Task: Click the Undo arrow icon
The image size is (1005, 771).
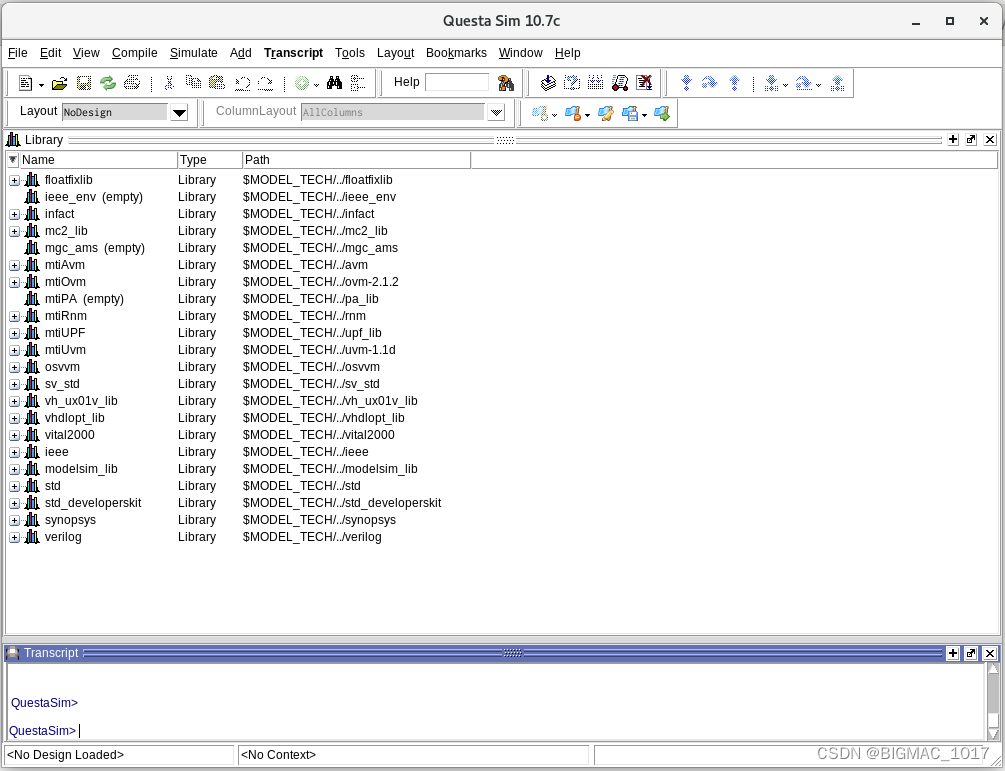Action: tap(242, 83)
